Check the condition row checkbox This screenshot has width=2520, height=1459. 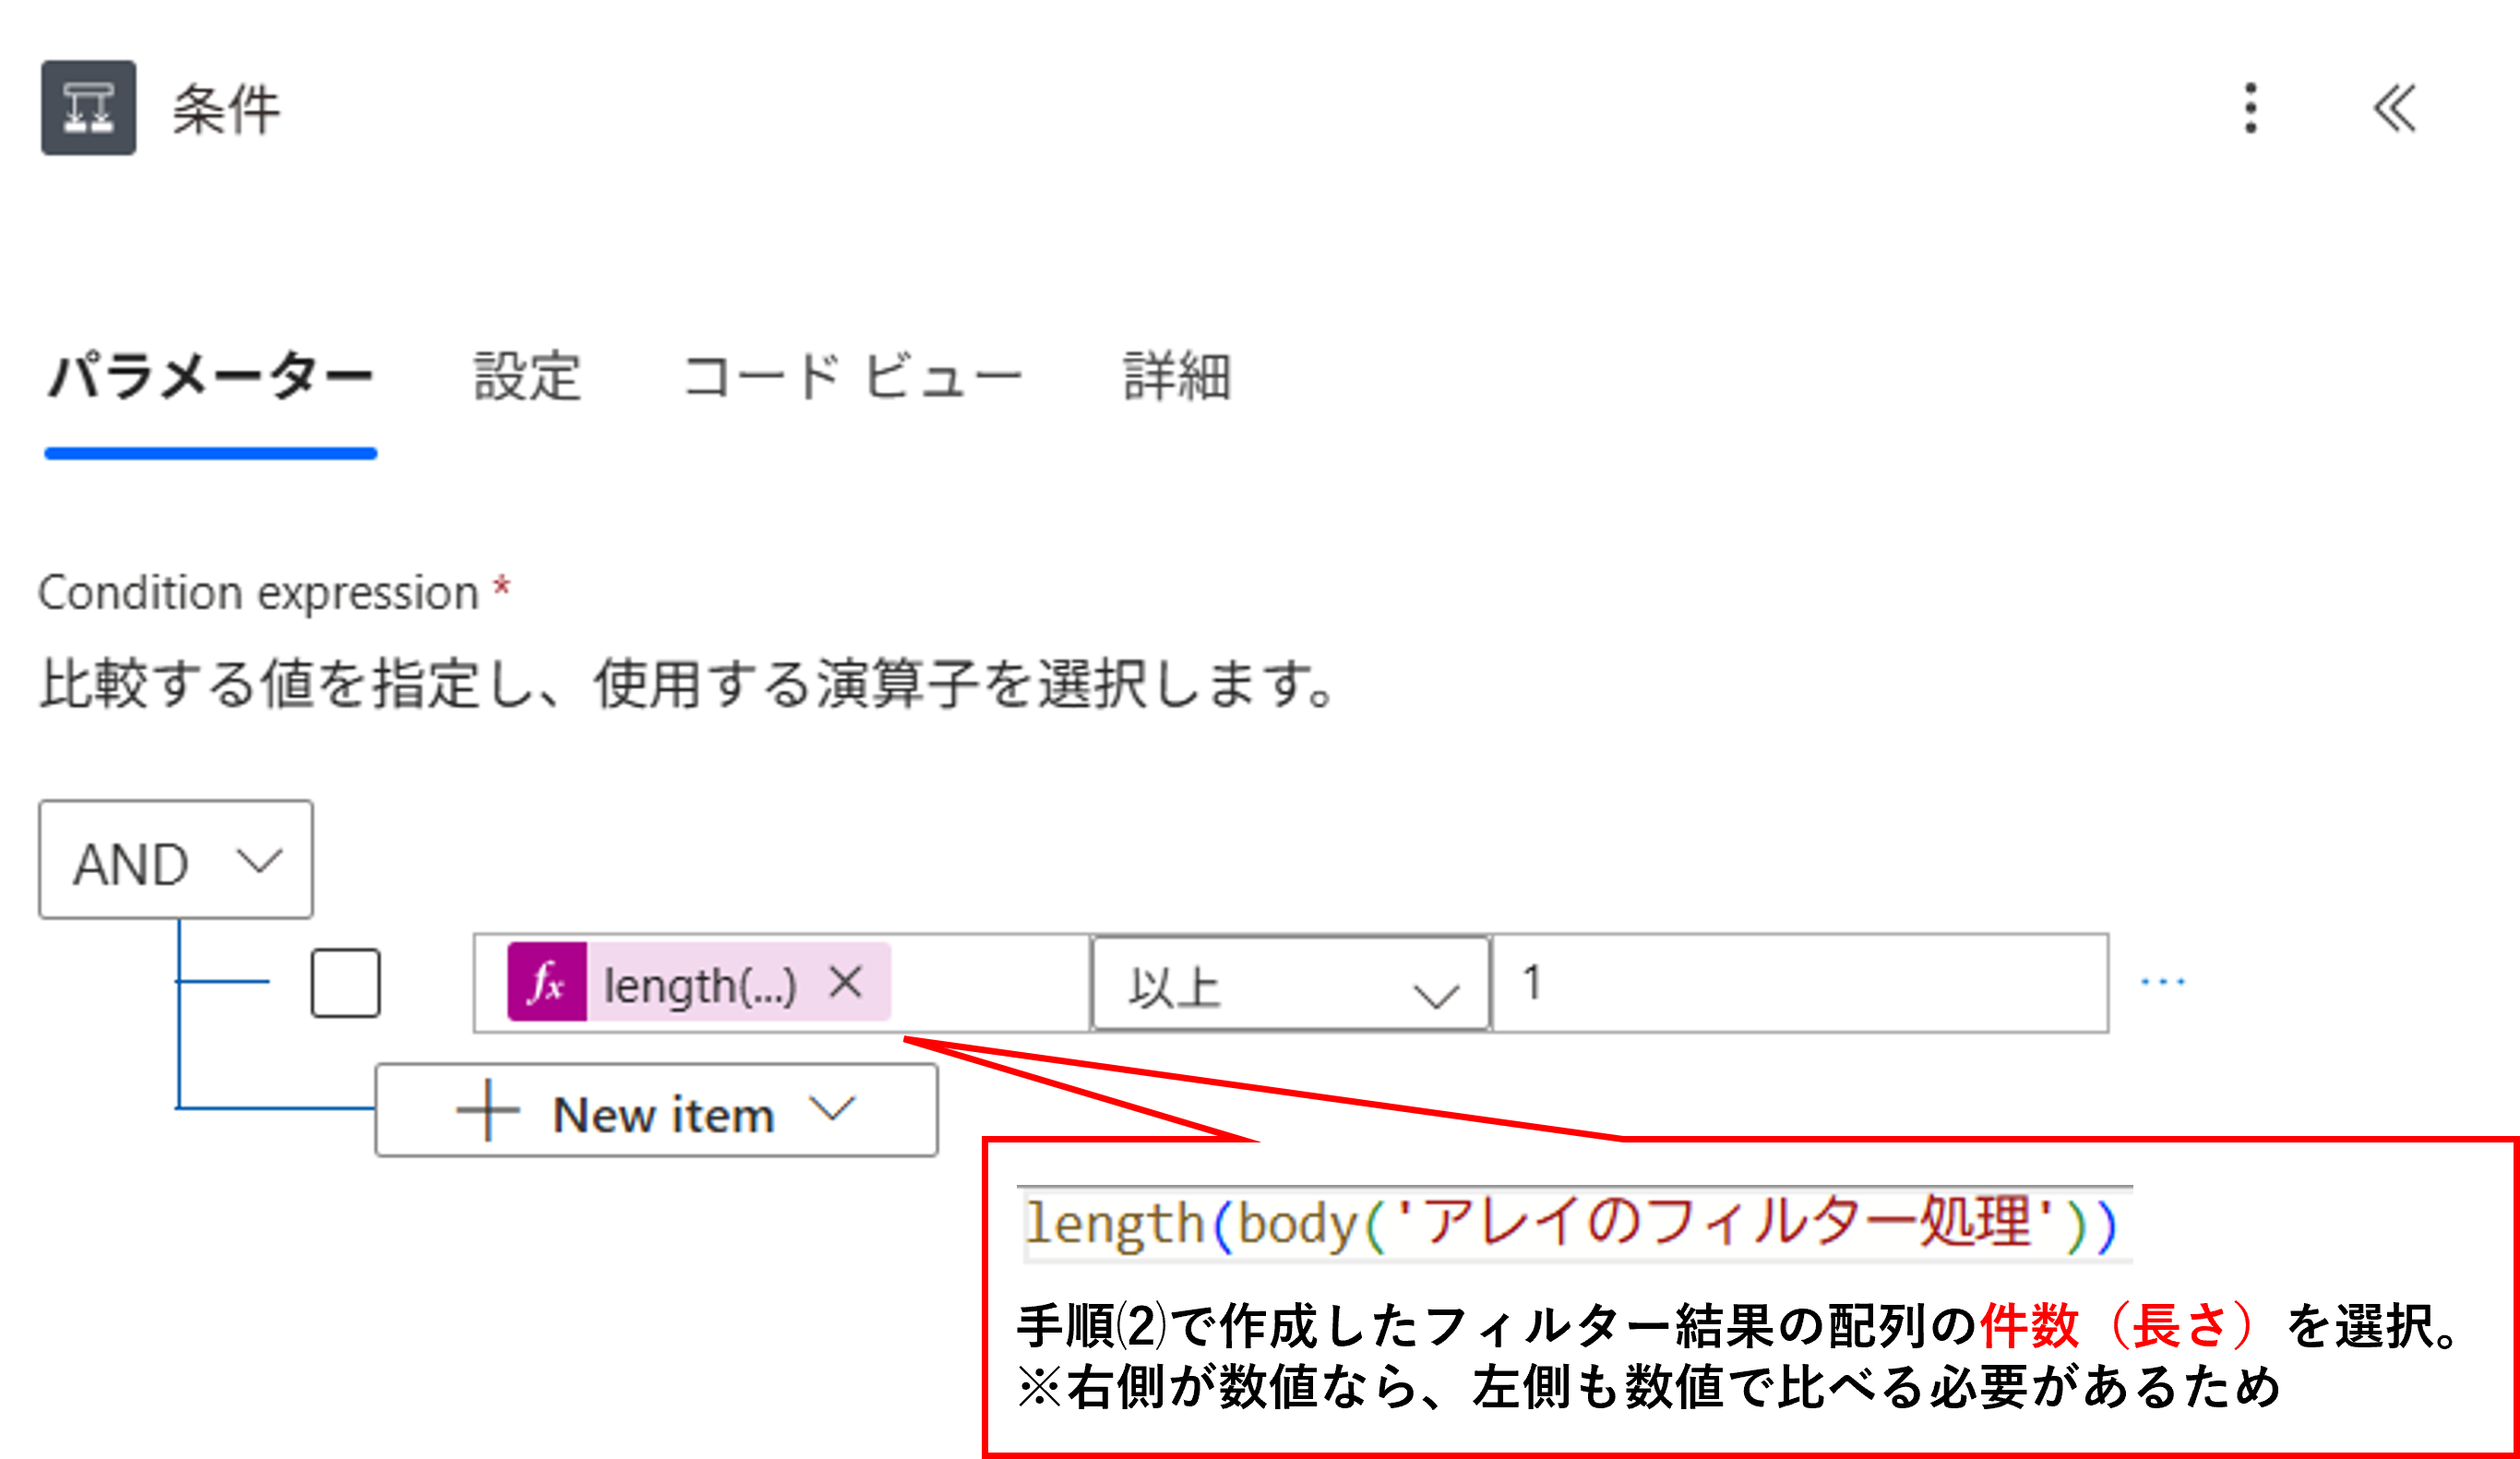(x=345, y=983)
